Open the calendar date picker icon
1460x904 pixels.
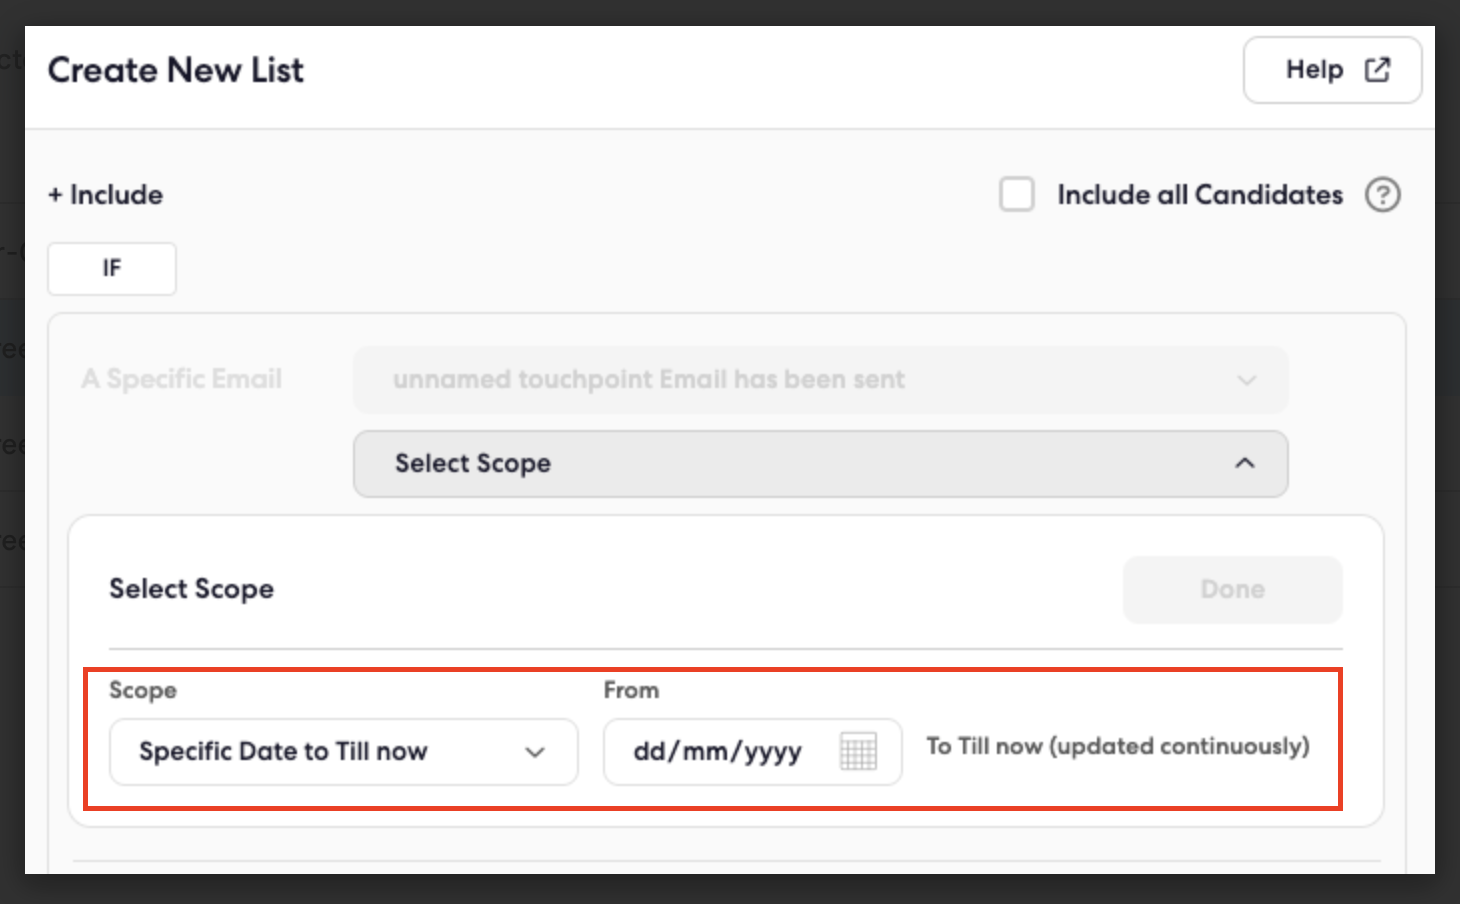click(x=858, y=751)
